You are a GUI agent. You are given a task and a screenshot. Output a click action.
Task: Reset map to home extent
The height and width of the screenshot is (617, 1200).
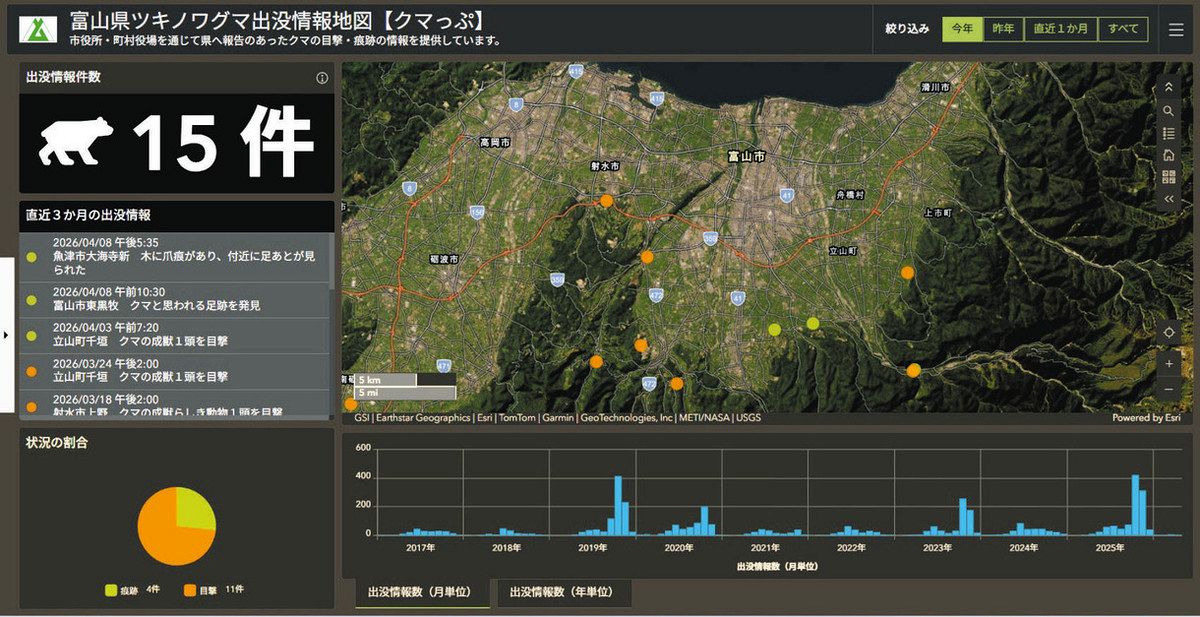tap(1168, 155)
